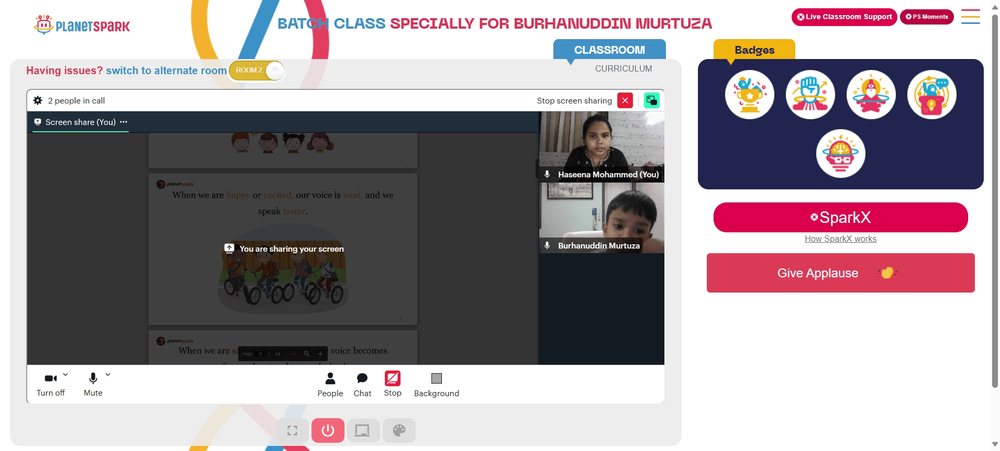Click the PlanetSpark logo
The width and height of the screenshot is (1000, 451).
tap(82, 26)
